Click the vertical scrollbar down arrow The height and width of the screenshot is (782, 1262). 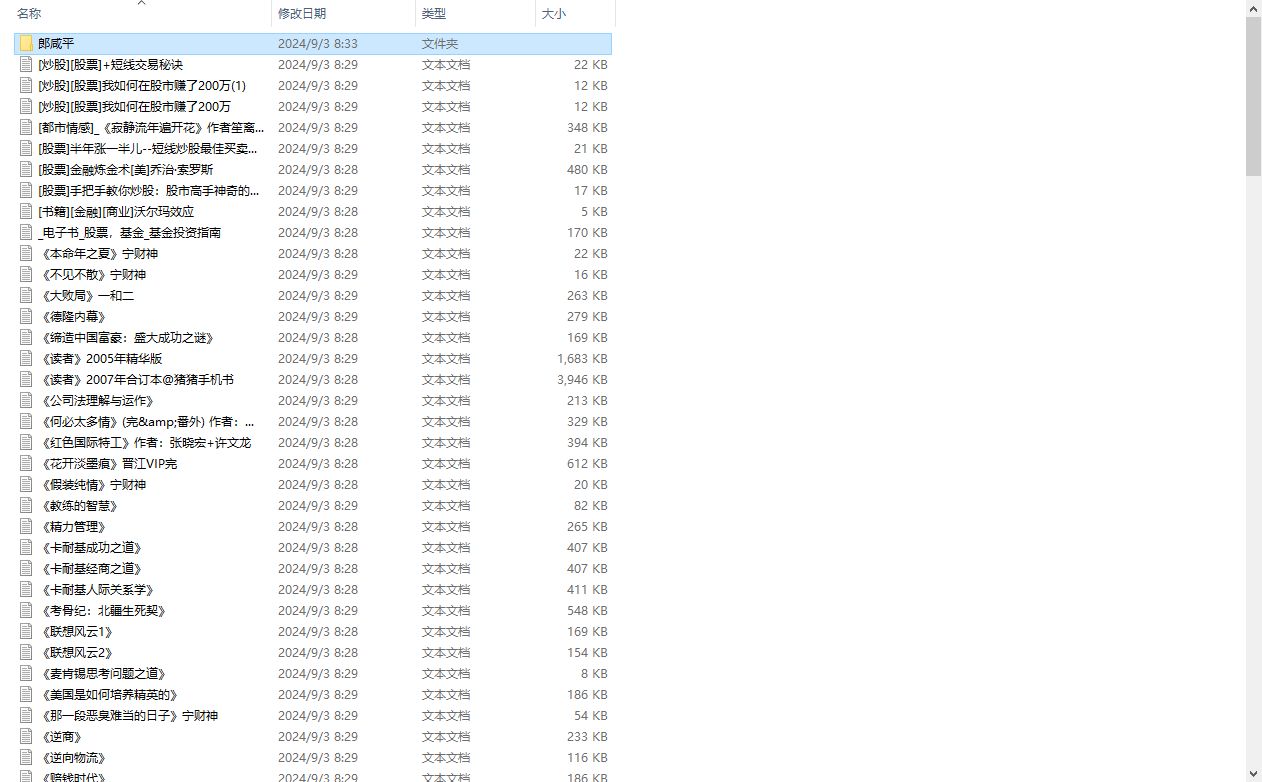[x=1254, y=773]
